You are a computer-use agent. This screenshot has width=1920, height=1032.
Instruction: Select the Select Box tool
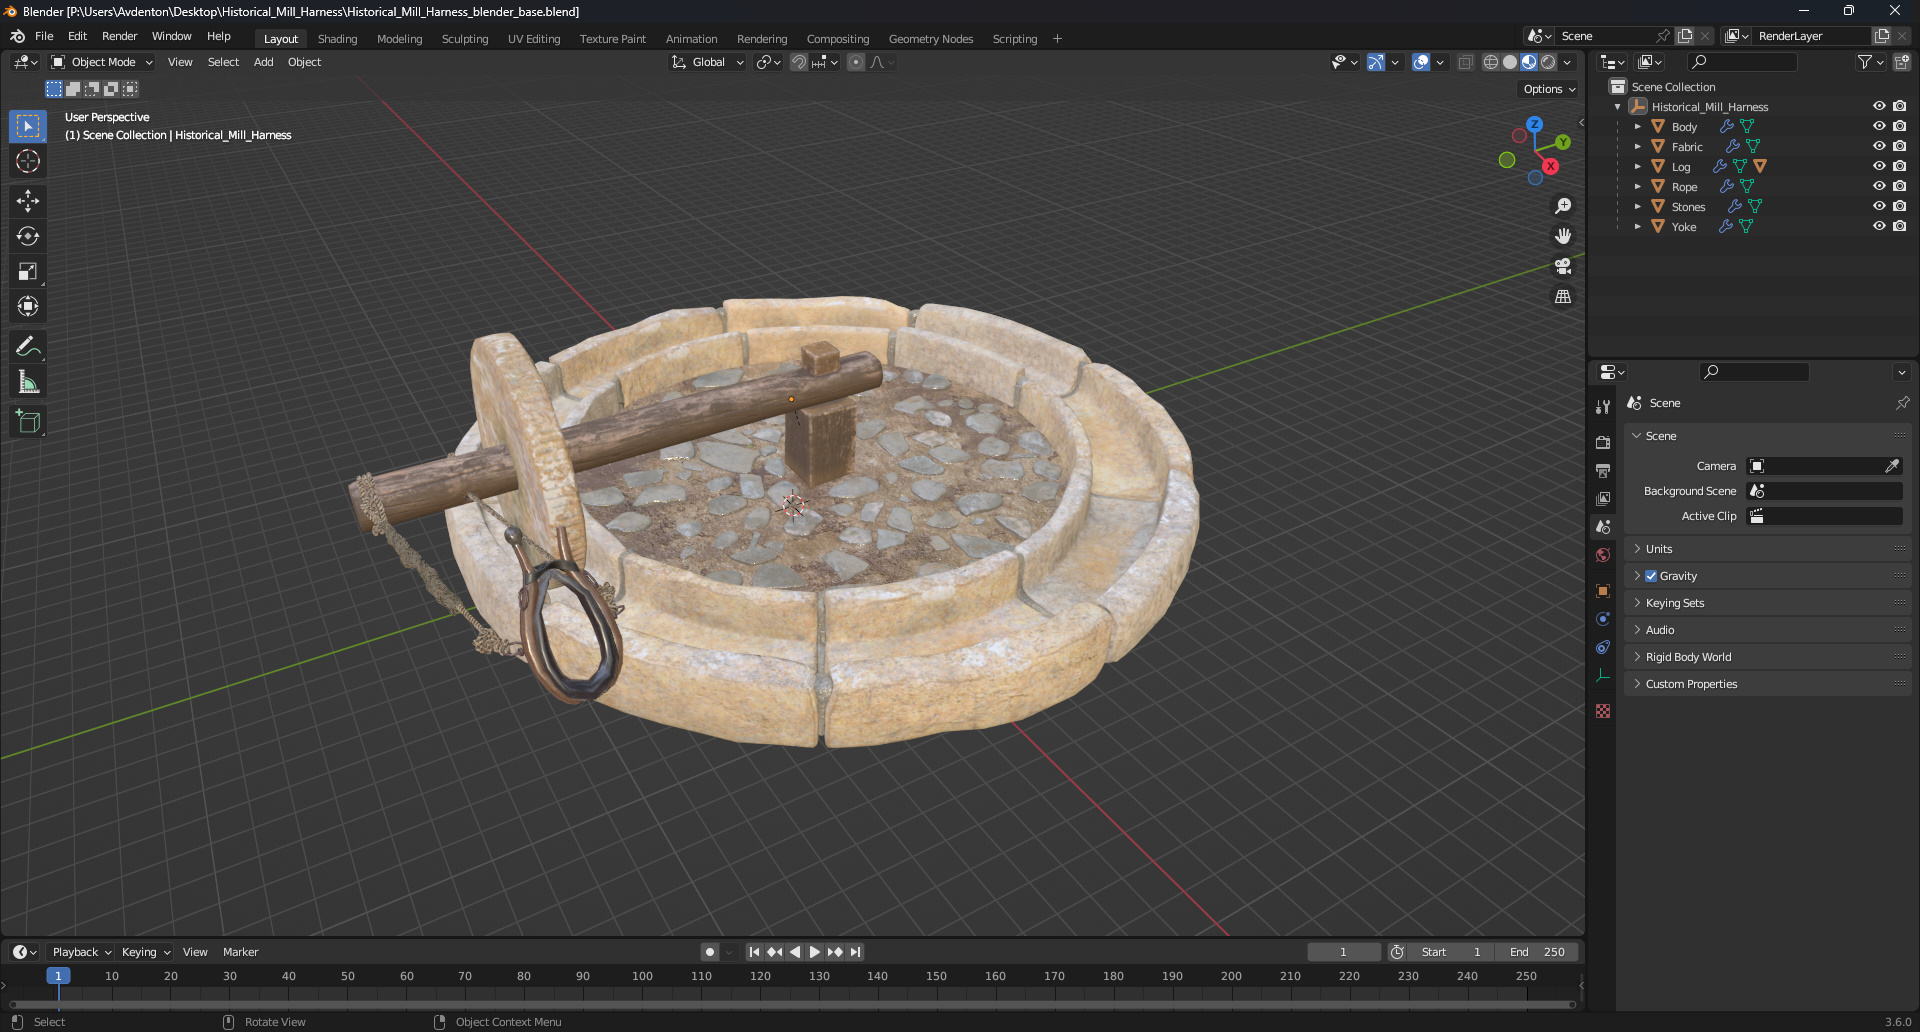tap(28, 126)
